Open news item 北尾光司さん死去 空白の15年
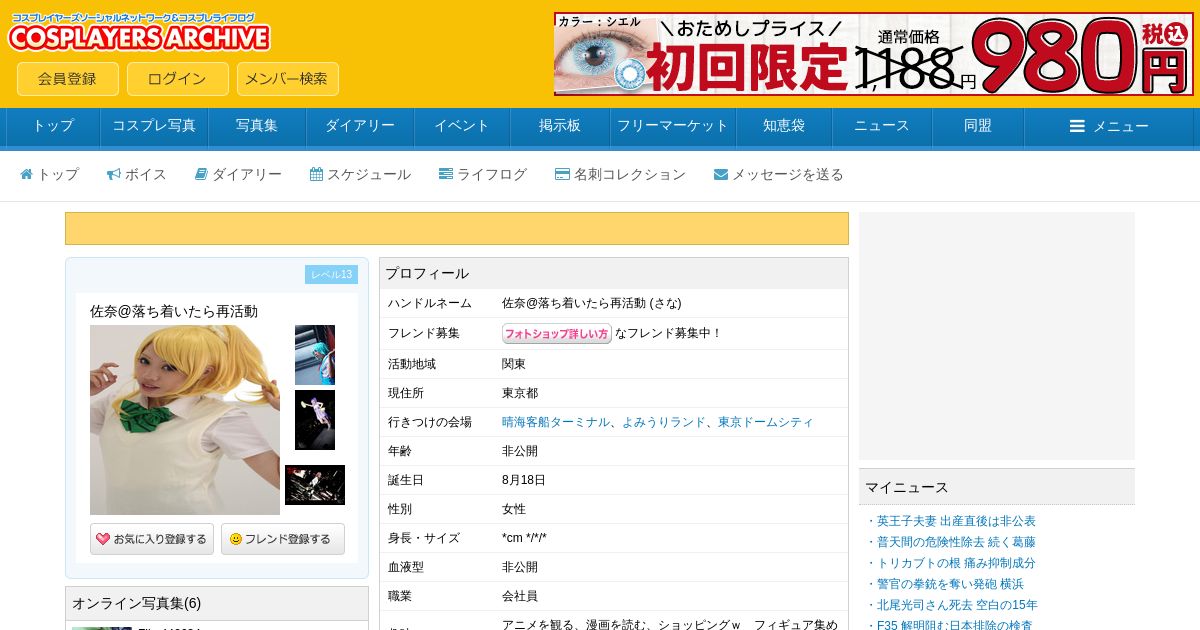The width and height of the screenshot is (1200, 630). [x=957, y=605]
